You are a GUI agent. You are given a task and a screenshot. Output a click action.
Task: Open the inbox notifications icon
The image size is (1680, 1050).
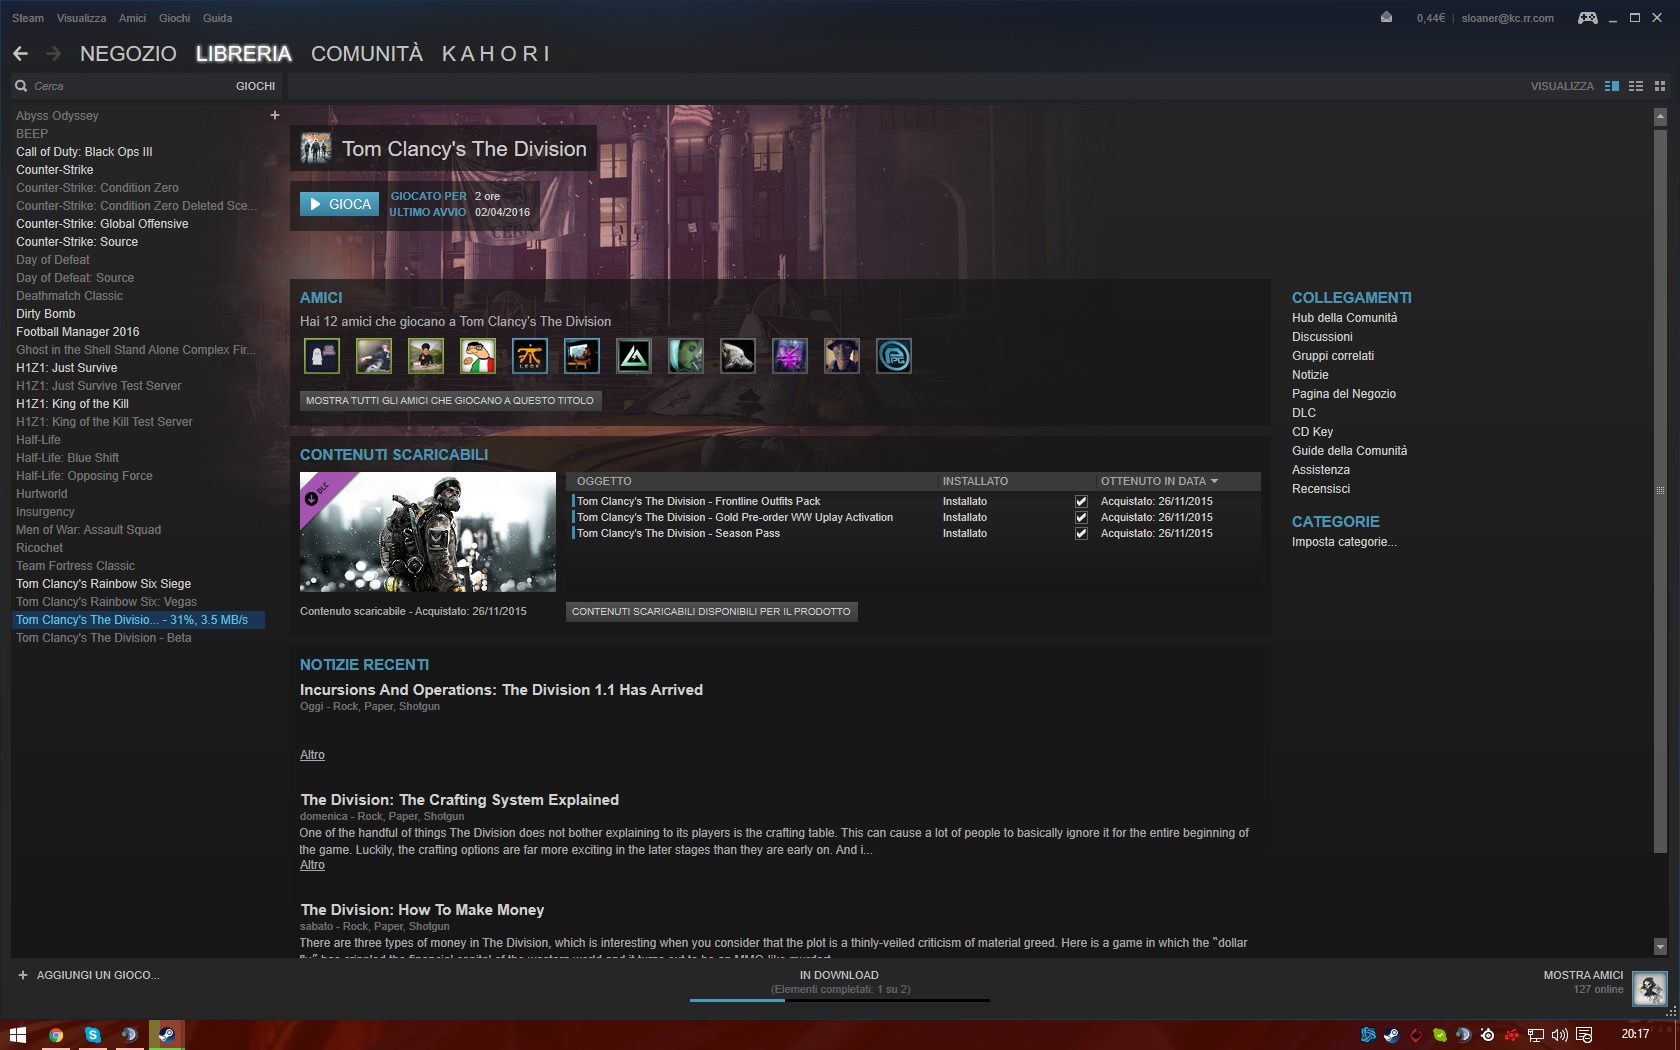click(x=1386, y=18)
